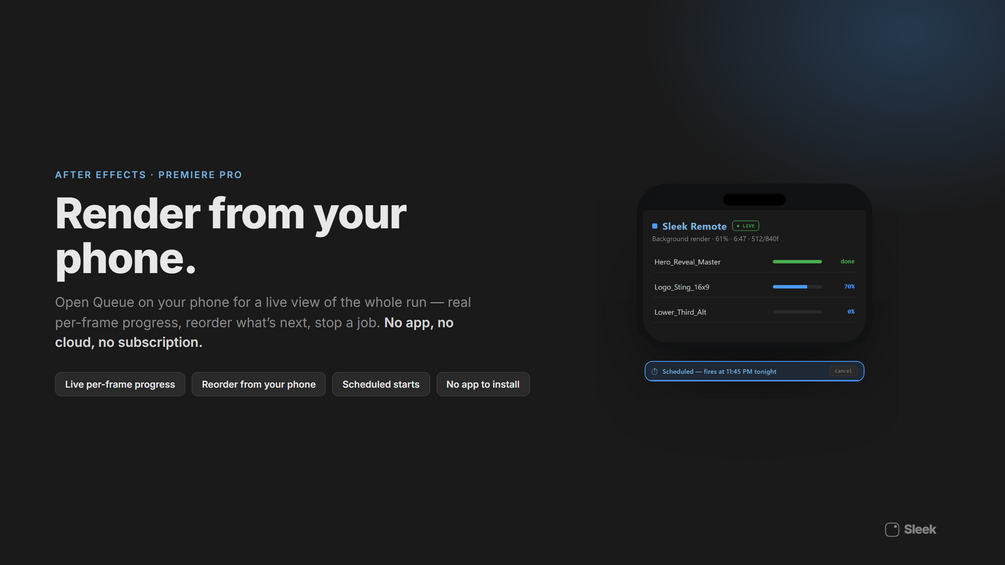Click the blue square icon beside Sleek Remote

pyautogui.click(x=654, y=226)
